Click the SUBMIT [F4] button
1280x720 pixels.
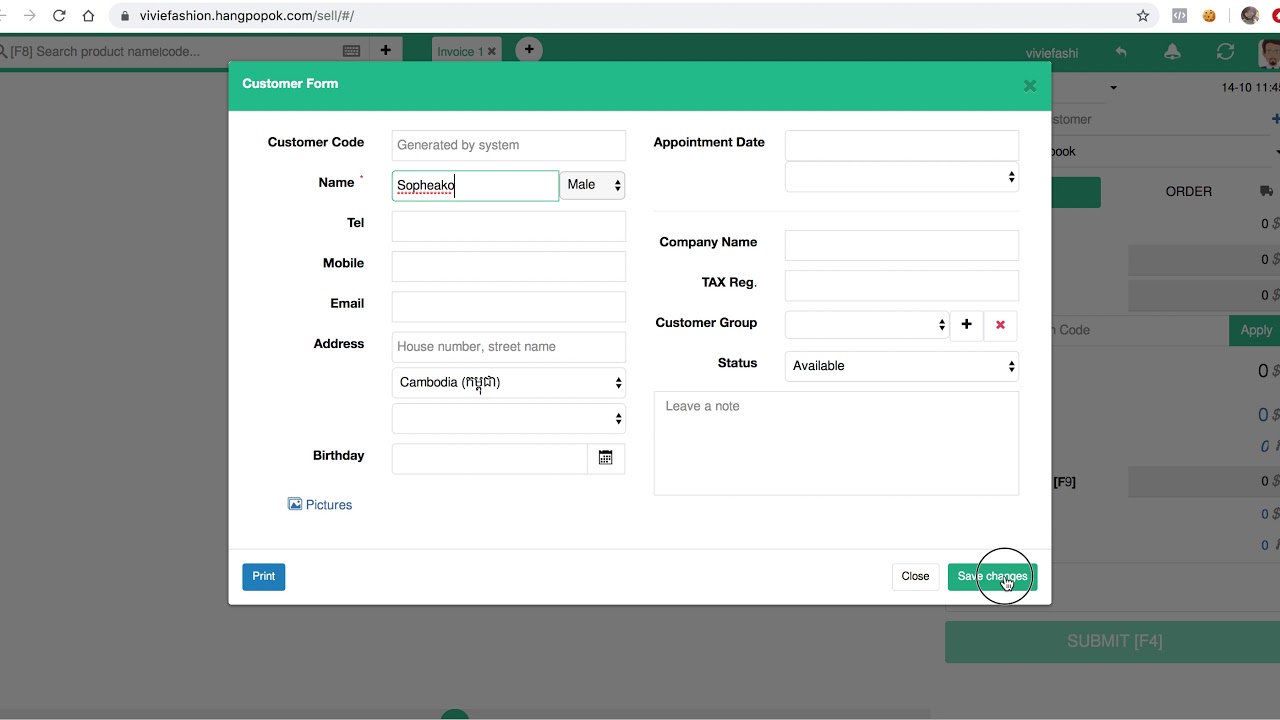(1112, 642)
